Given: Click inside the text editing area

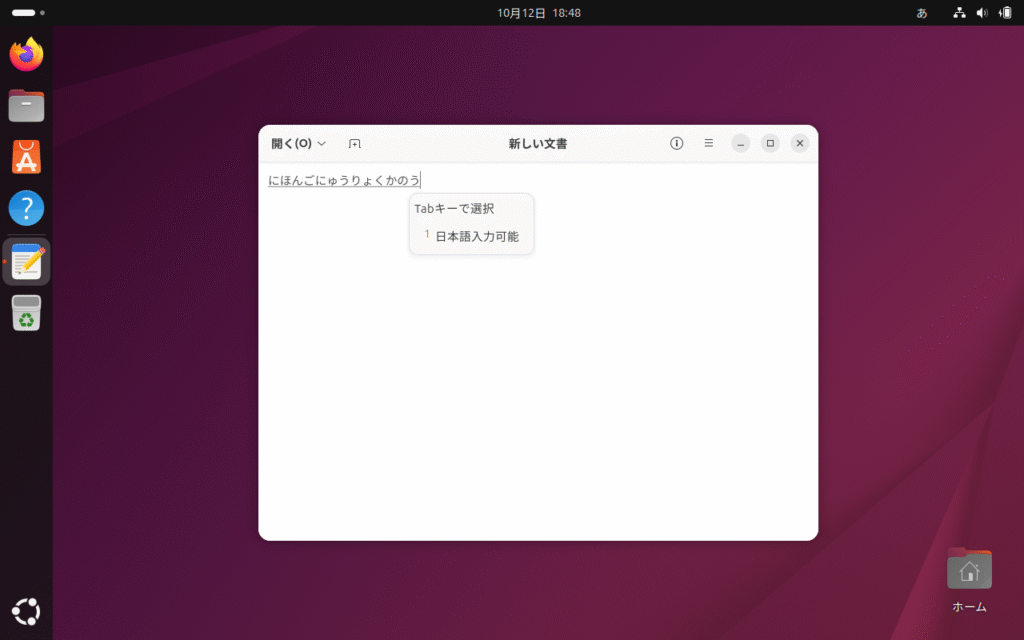Looking at the screenshot, I should (x=538, y=400).
